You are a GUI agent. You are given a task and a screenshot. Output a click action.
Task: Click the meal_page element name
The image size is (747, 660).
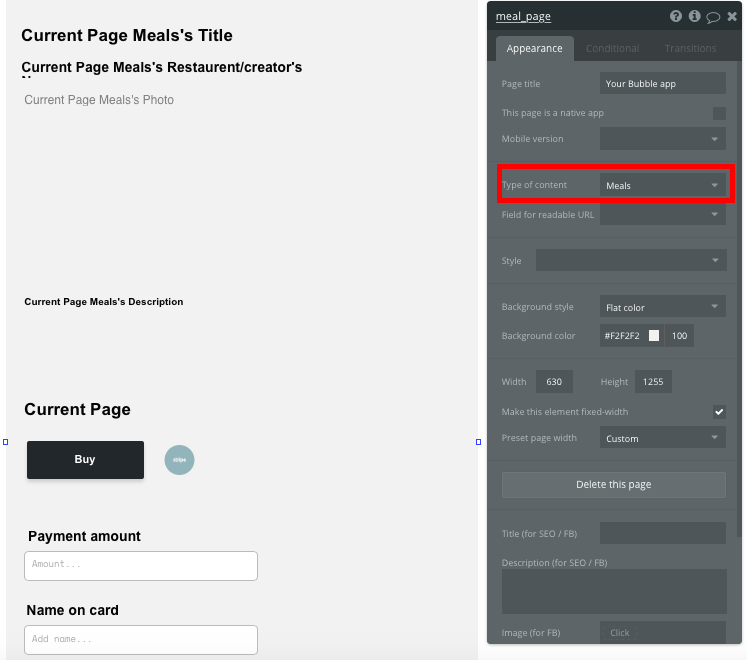pyautogui.click(x=523, y=17)
